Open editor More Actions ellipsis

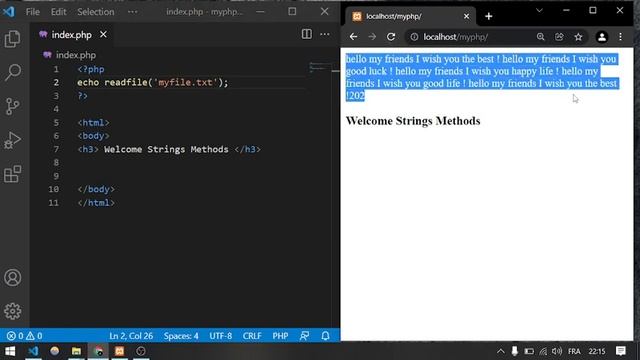325,34
